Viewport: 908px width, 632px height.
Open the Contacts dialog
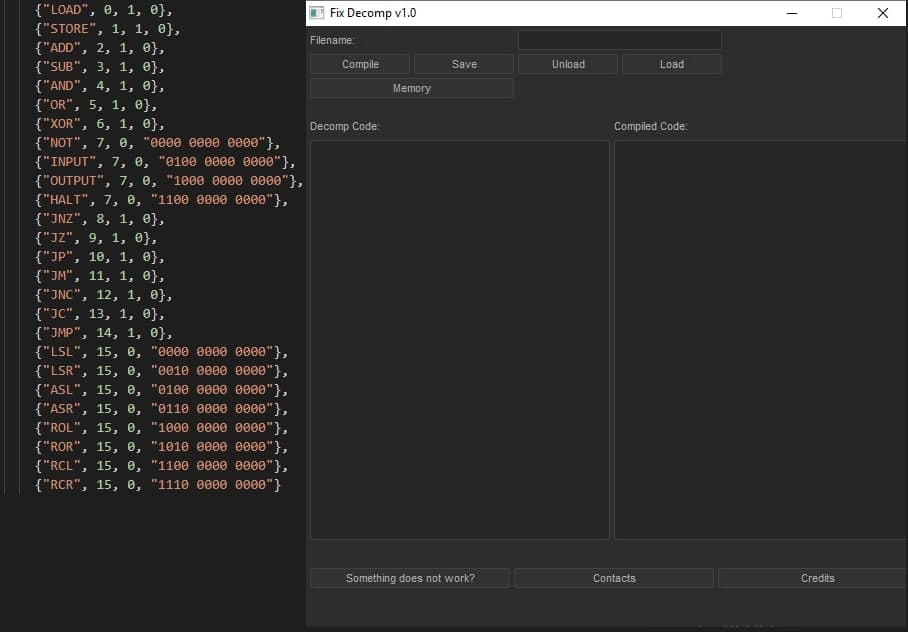tap(614, 578)
